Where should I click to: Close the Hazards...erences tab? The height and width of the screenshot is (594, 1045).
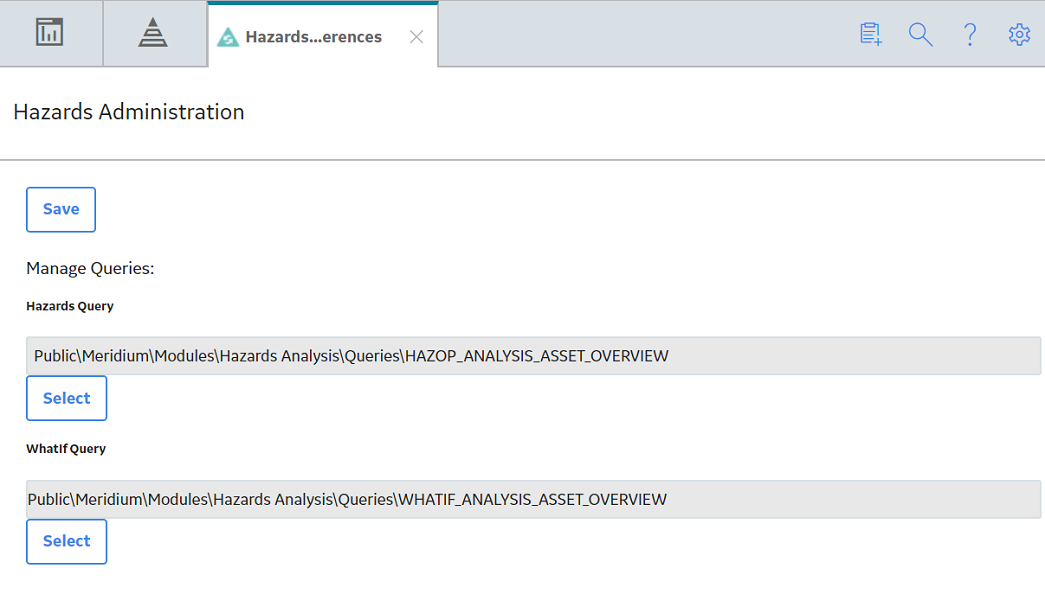[417, 37]
